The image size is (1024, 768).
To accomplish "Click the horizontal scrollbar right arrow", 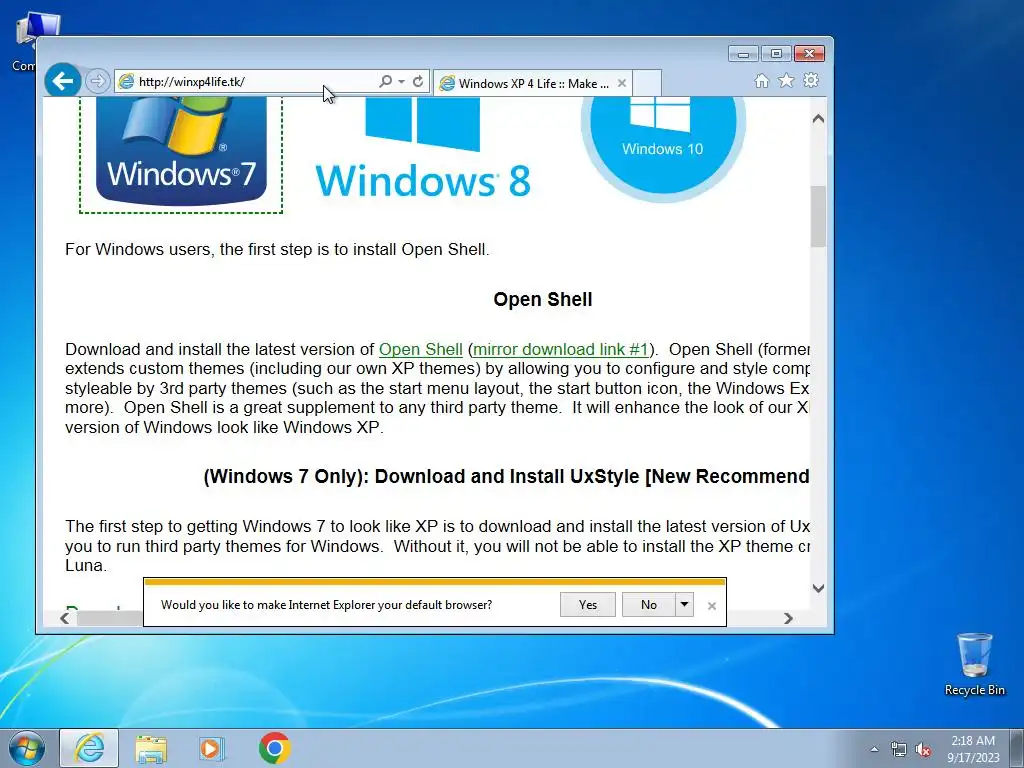I will point(788,618).
